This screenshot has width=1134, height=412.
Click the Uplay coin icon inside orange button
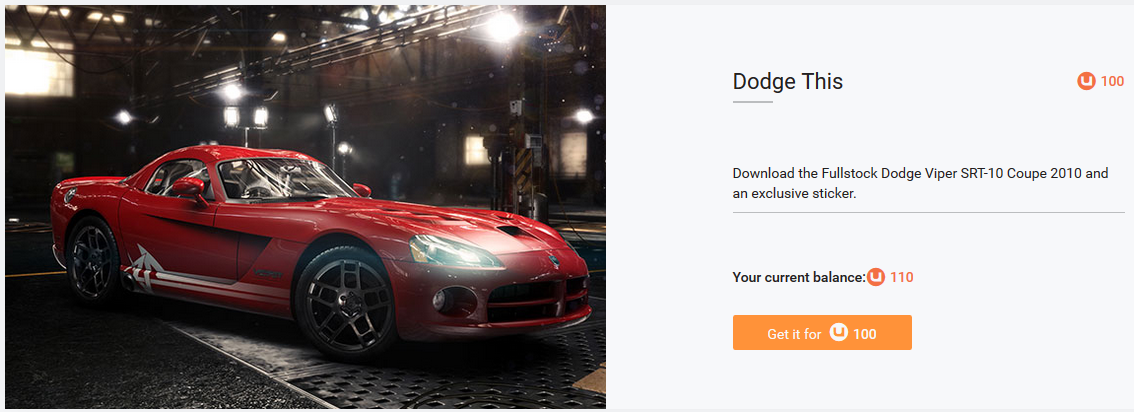click(x=839, y=333)
